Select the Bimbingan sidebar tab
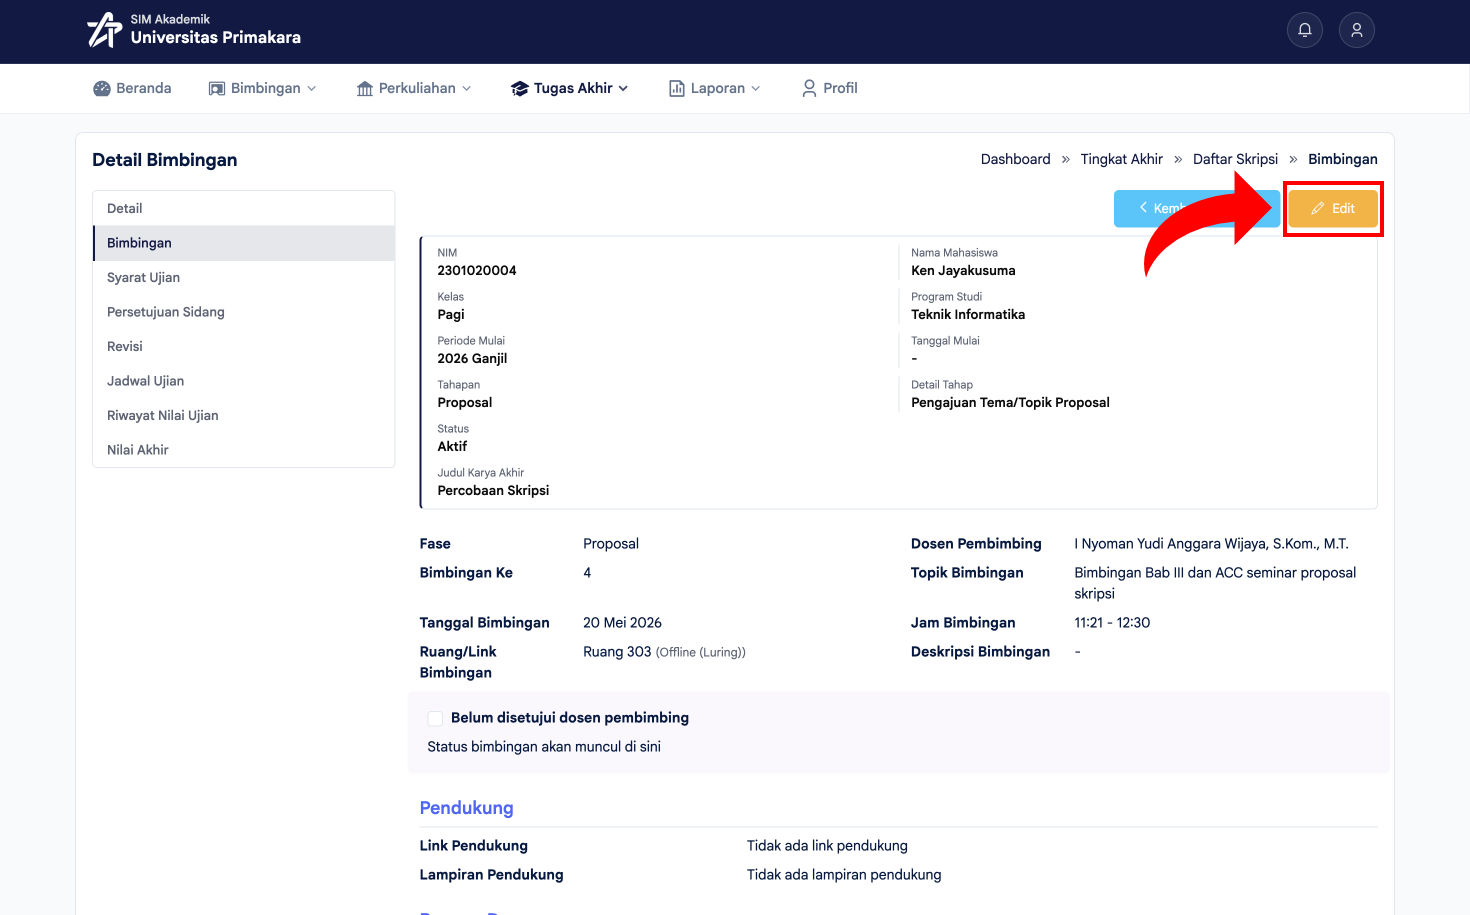The height and width of the screenshot is (915, 1470). point(244,243)
